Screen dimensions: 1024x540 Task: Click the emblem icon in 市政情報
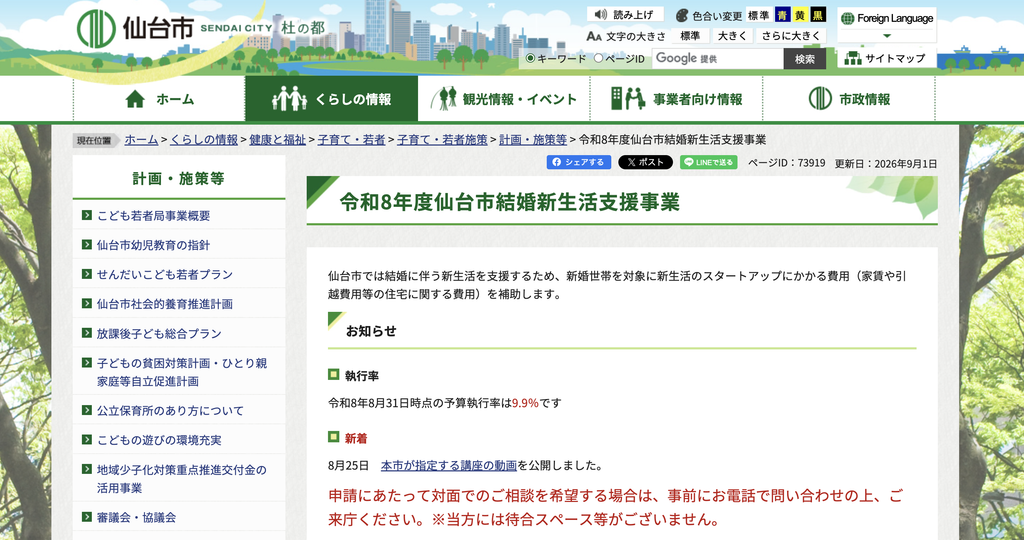click(x=820, y=99)
